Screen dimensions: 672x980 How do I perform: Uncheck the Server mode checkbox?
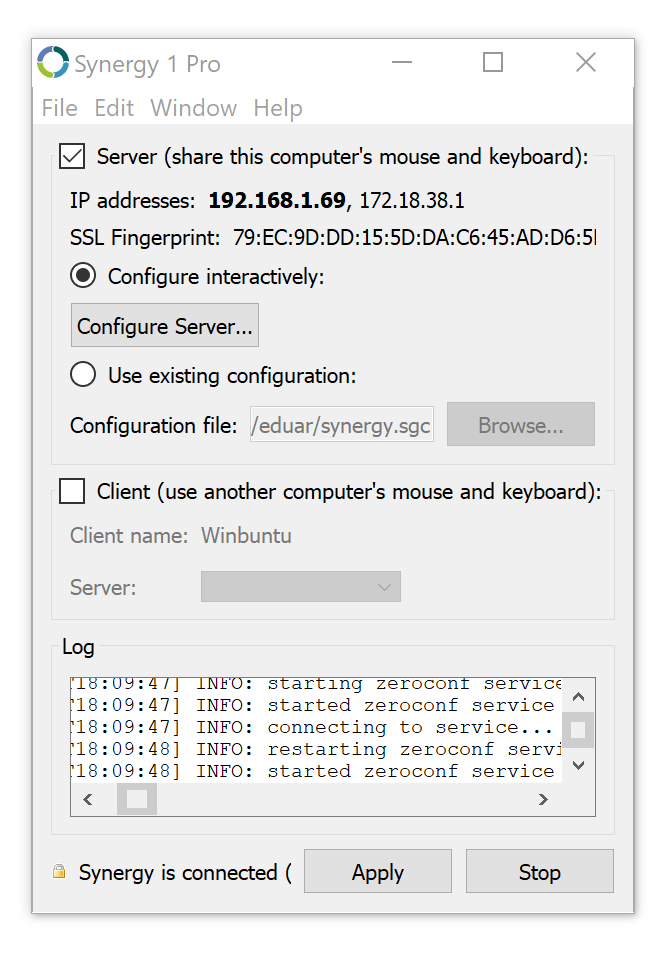coord(72,156)
